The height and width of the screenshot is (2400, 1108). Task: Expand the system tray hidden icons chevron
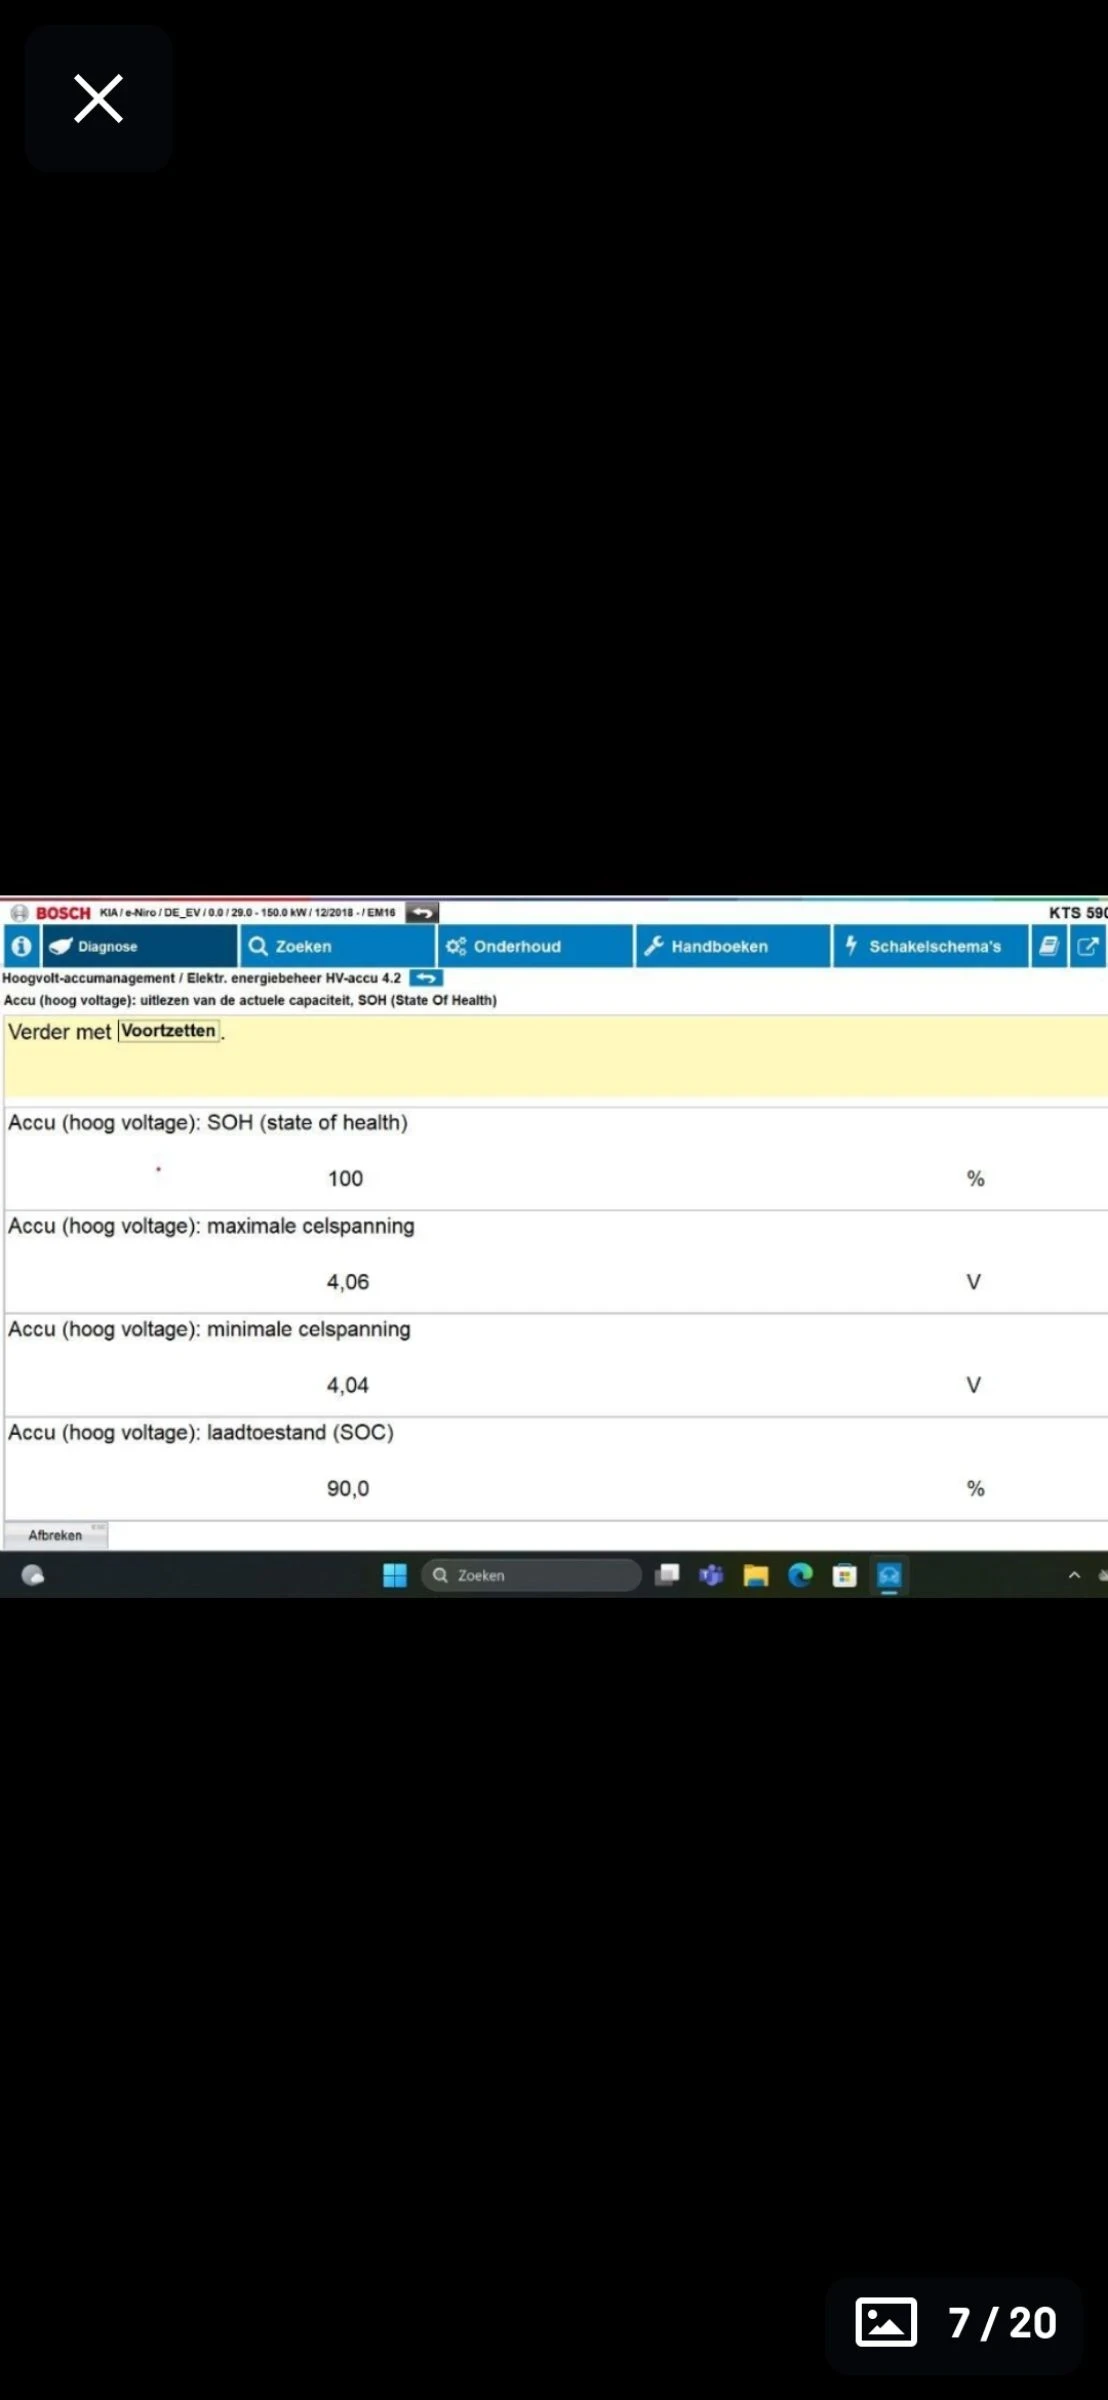[1074, 1575]
